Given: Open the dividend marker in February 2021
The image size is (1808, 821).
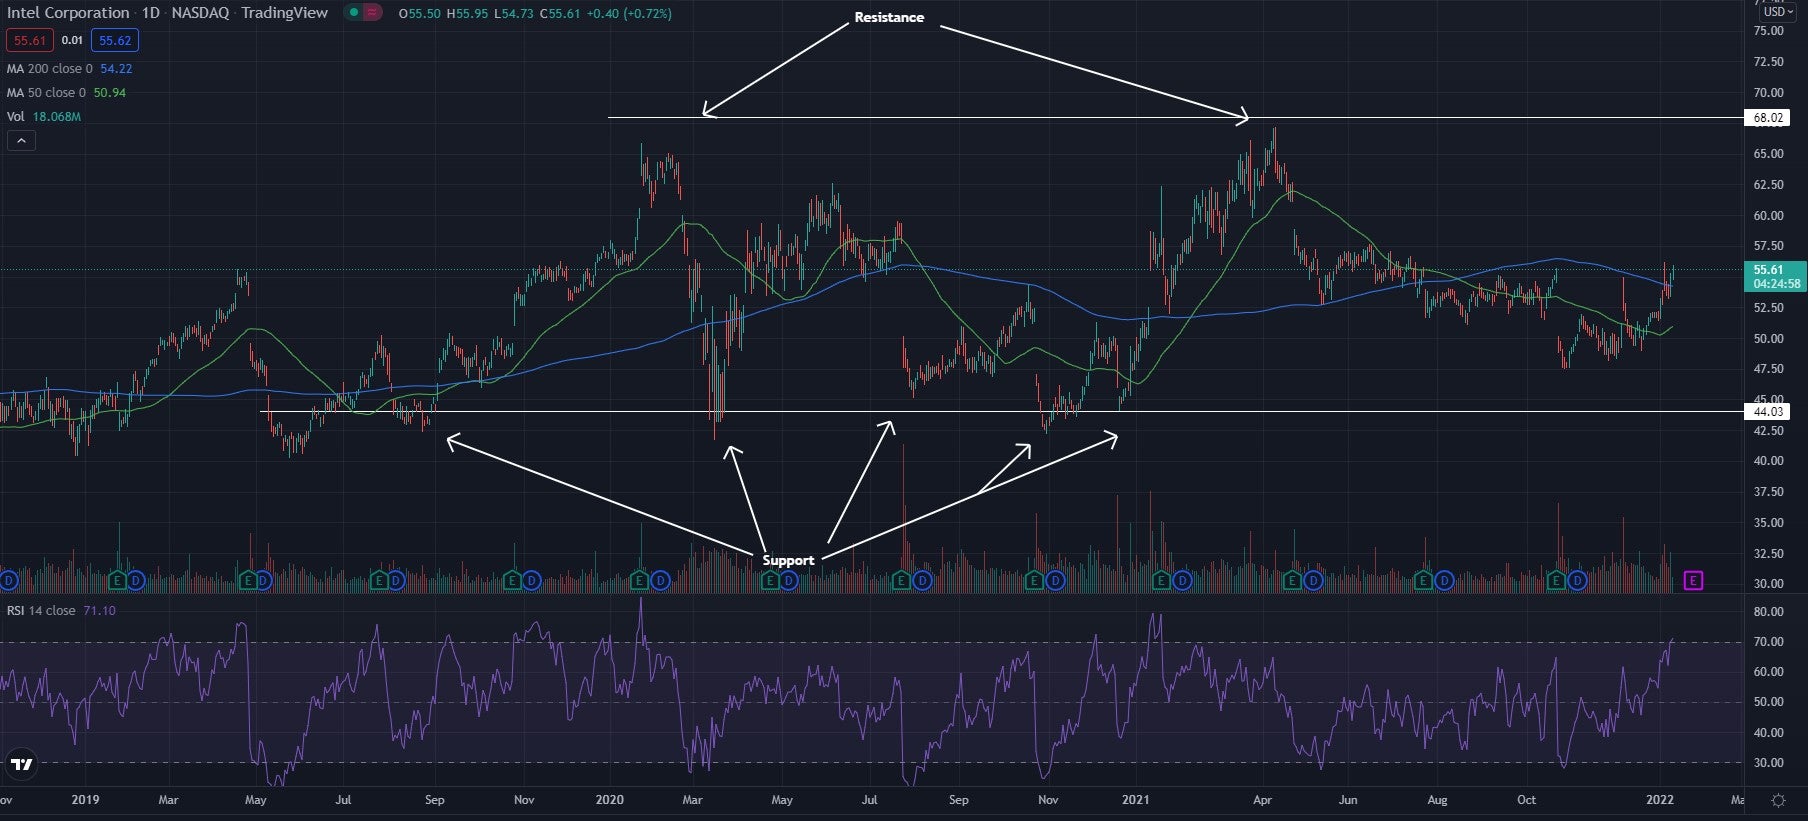Looking at the screenshot, I should [1183, 580].
